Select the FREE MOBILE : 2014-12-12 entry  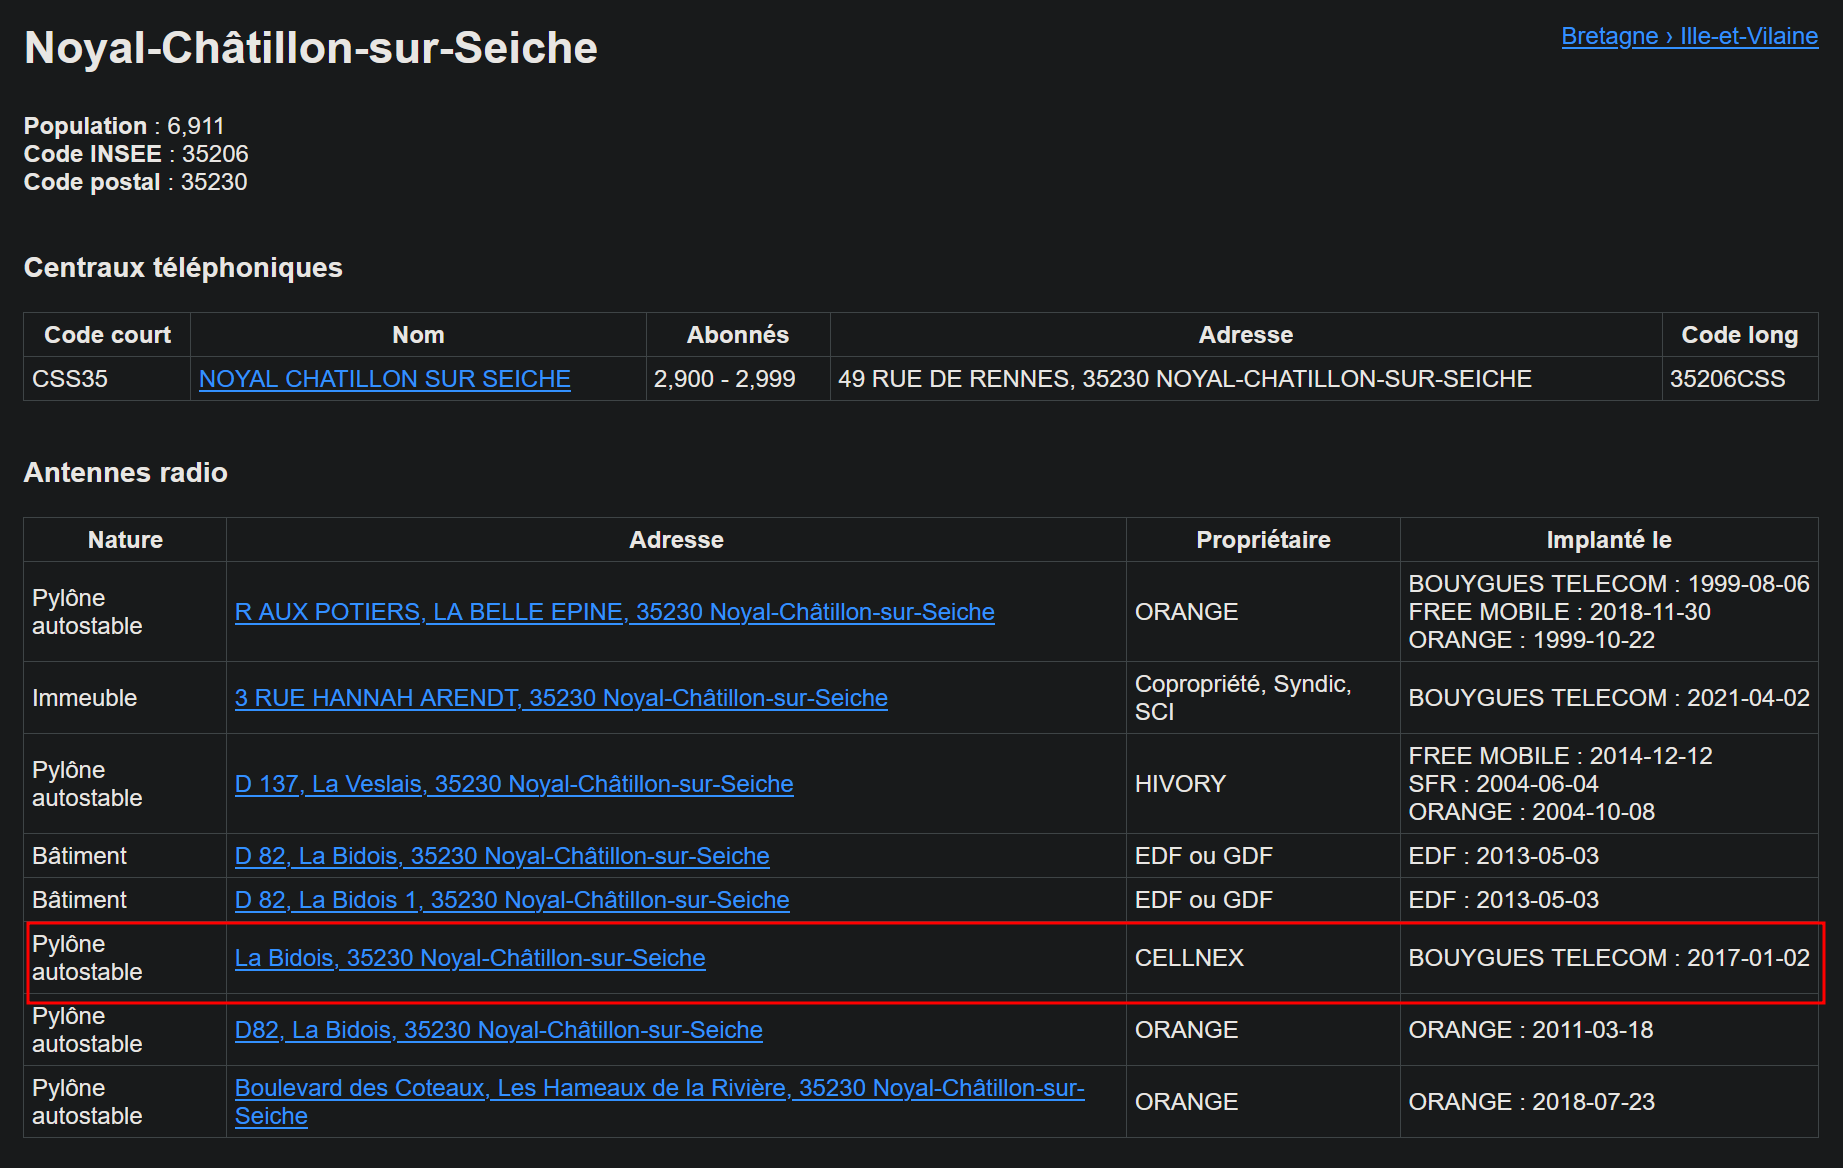1560,756
